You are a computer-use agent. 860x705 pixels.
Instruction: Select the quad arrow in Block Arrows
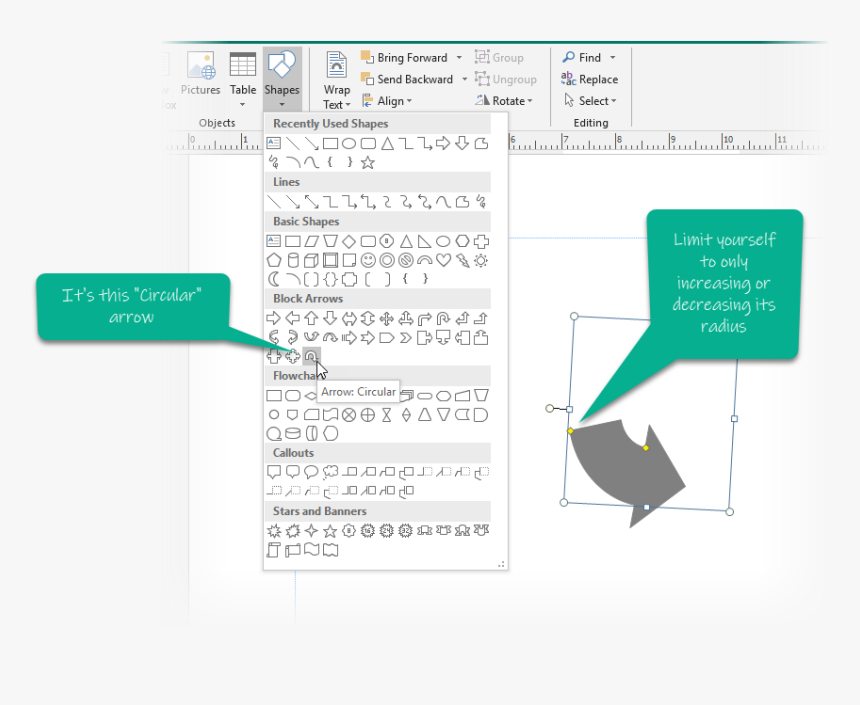point(387,319)
